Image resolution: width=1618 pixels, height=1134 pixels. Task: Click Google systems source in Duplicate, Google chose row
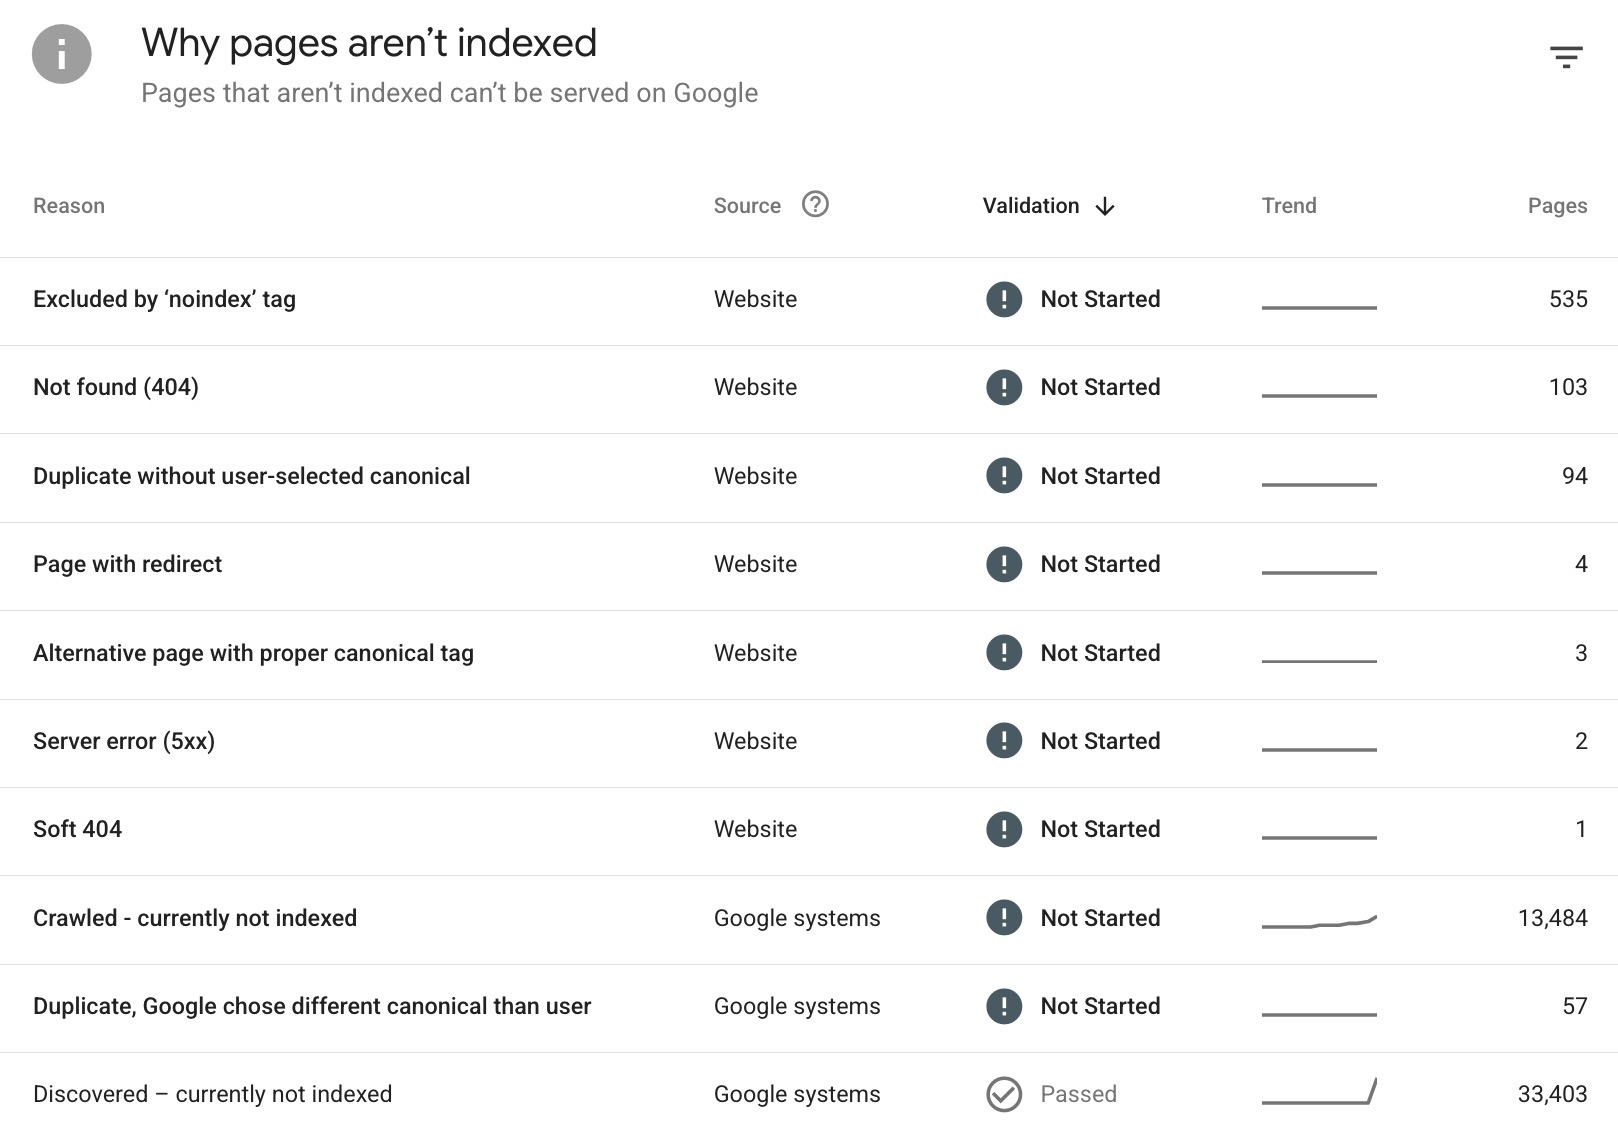(x=797, y=1006)
